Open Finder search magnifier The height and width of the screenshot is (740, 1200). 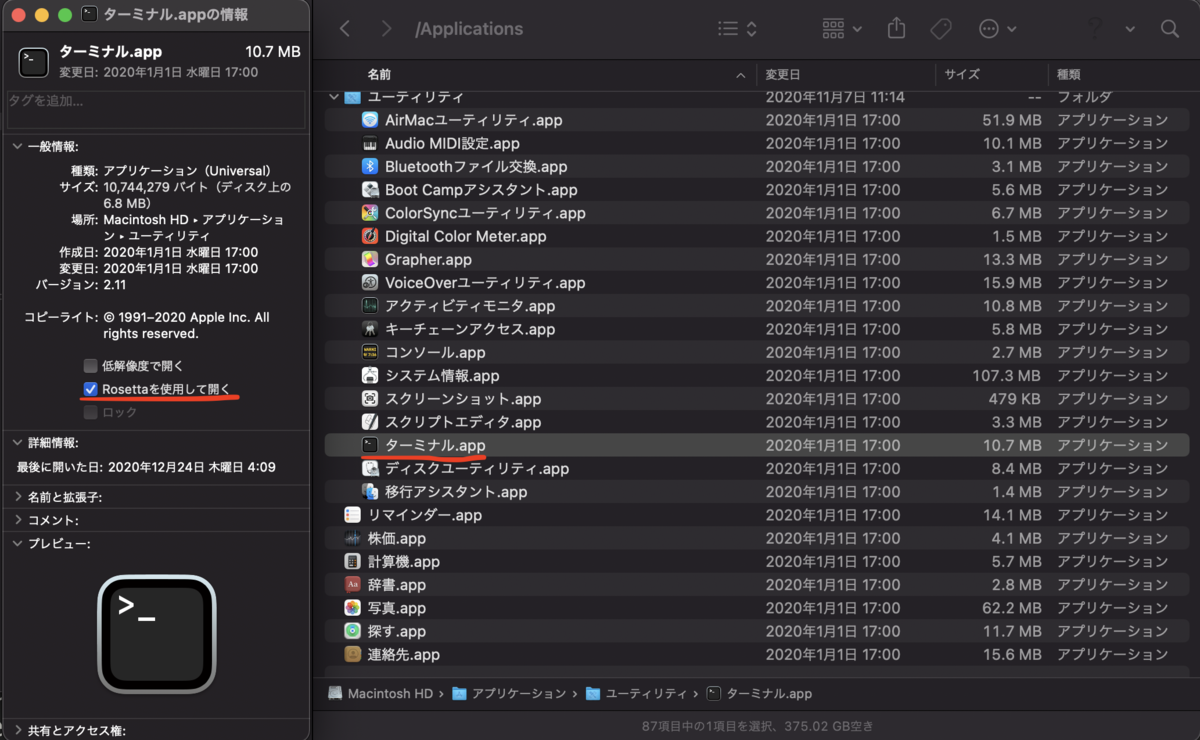pyautogui.click(x=1170, y=29)
